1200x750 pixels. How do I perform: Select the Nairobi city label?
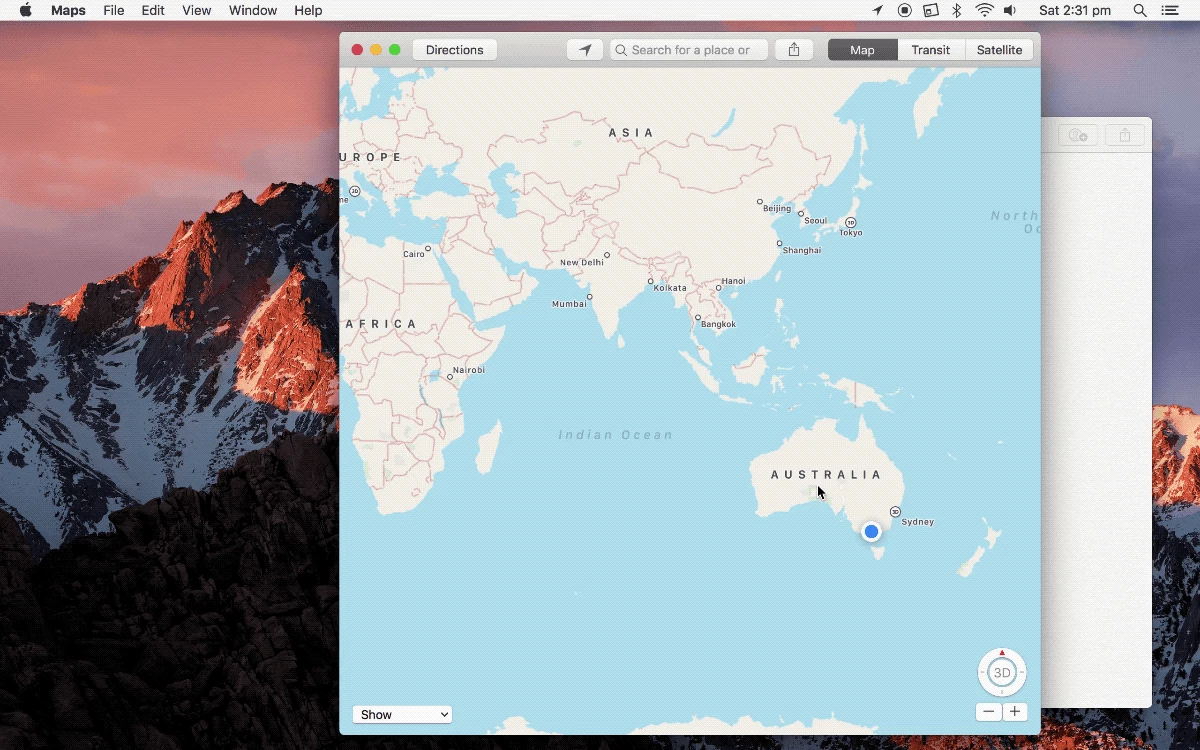pos(469,370)
